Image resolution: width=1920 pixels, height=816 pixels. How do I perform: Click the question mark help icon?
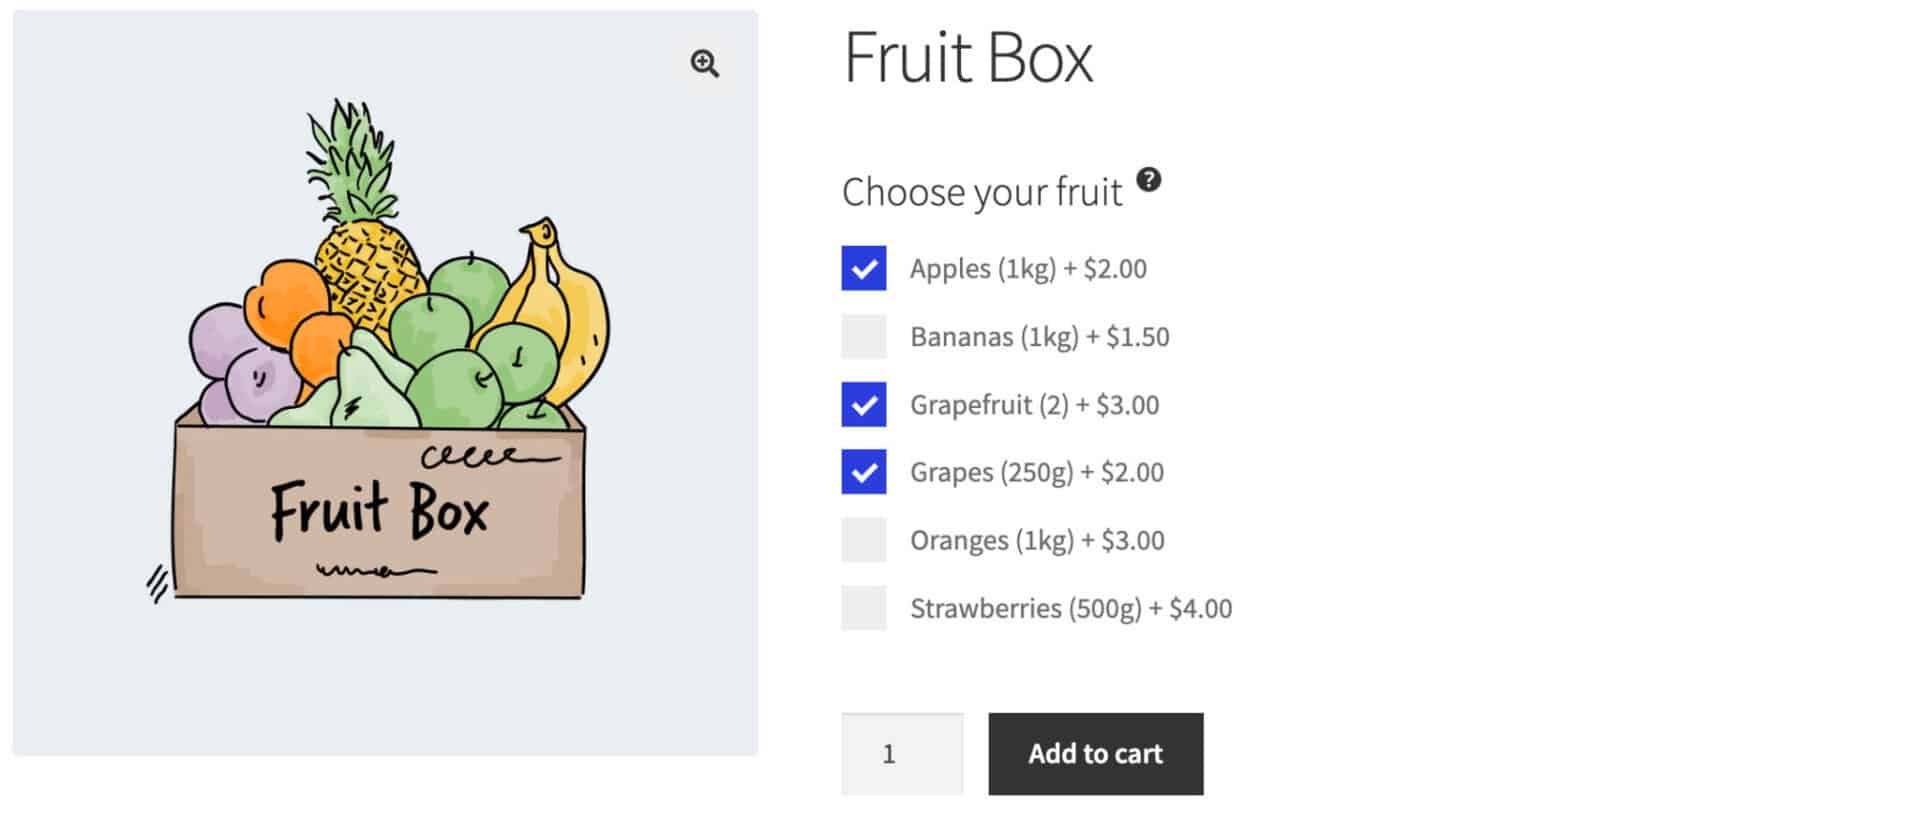coord(1149,180)
